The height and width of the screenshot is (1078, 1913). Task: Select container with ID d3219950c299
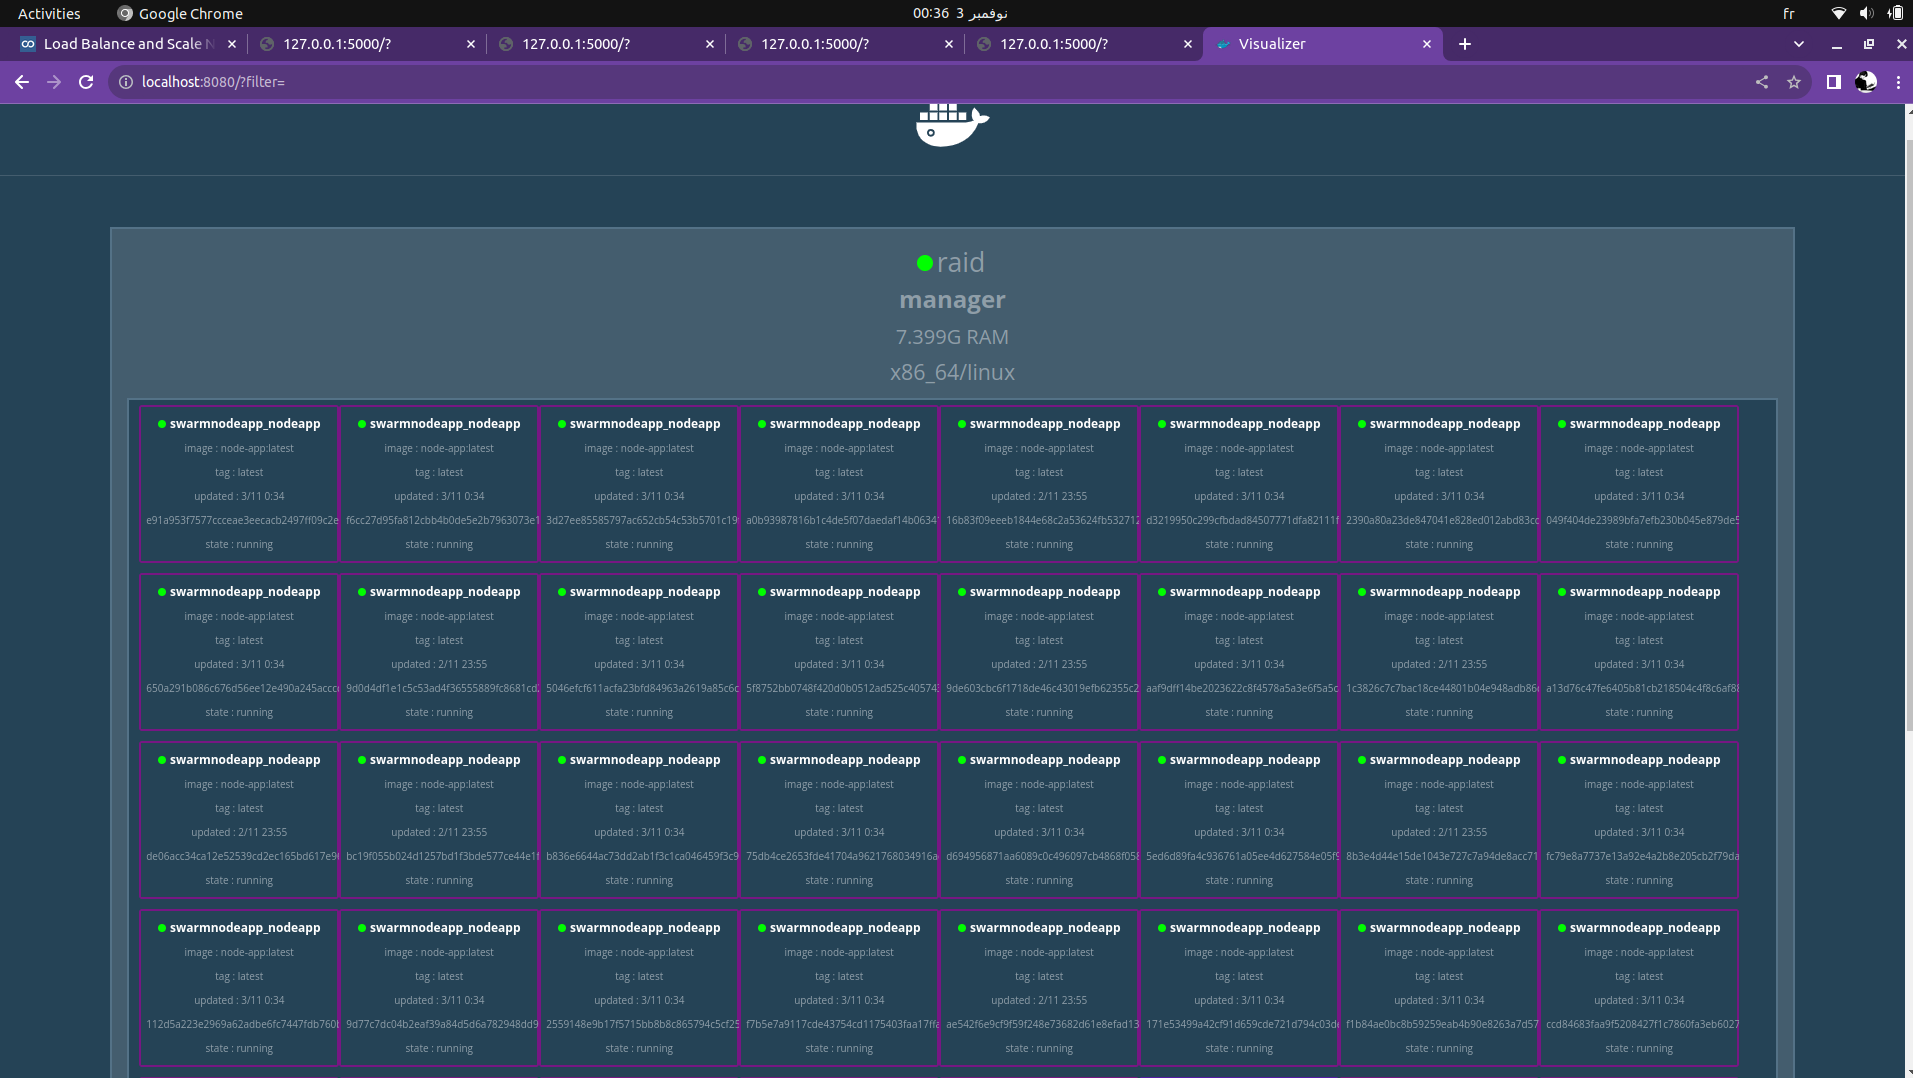pos(1239,484)
